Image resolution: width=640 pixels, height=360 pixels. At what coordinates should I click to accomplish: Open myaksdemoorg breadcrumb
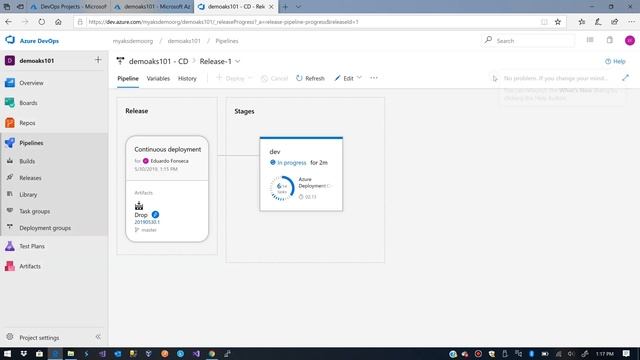tap(133, 41)
